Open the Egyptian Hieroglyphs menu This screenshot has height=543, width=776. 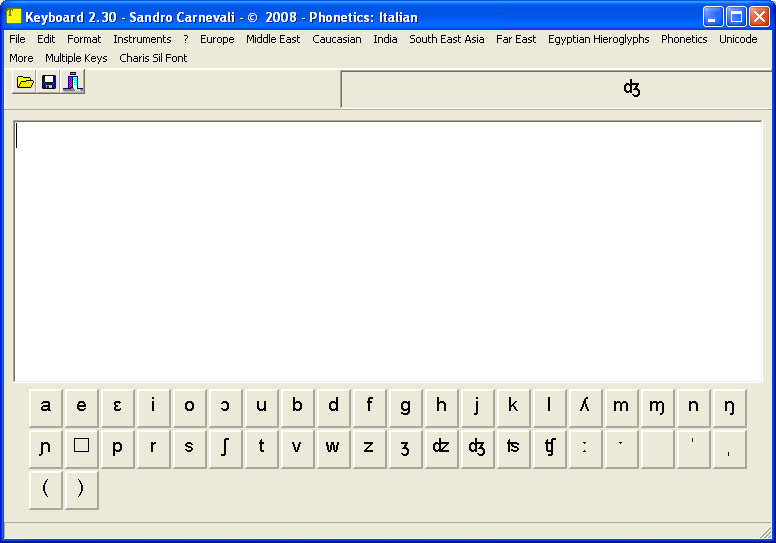point(598,39)
